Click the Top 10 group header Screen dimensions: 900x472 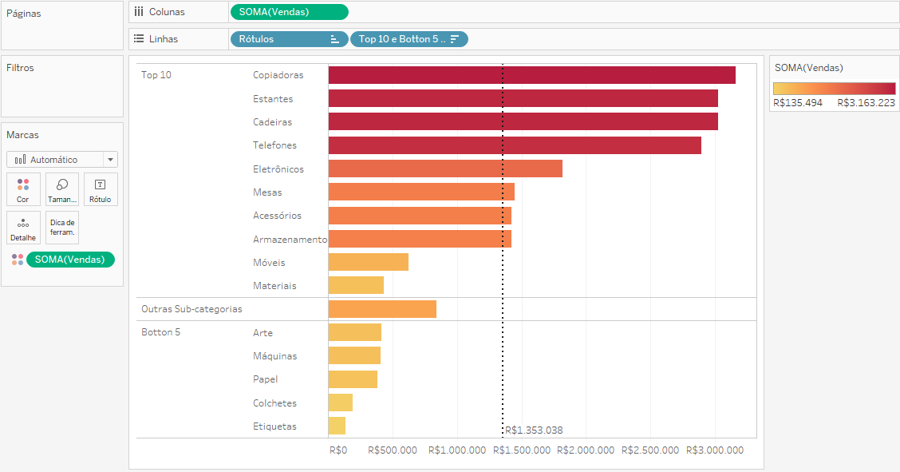[156, 75]
